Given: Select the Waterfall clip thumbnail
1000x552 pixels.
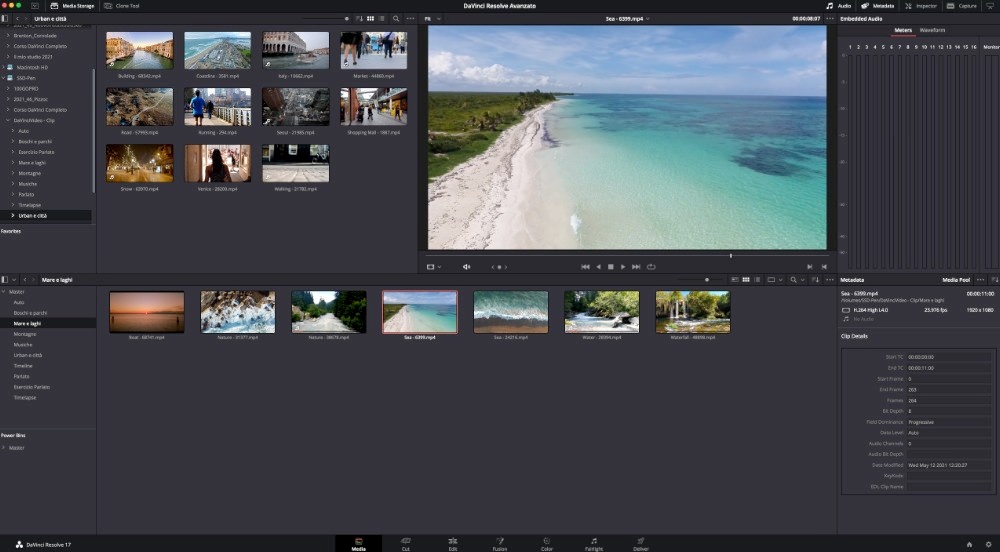Looking at the screenshot, I should [692, 314].
